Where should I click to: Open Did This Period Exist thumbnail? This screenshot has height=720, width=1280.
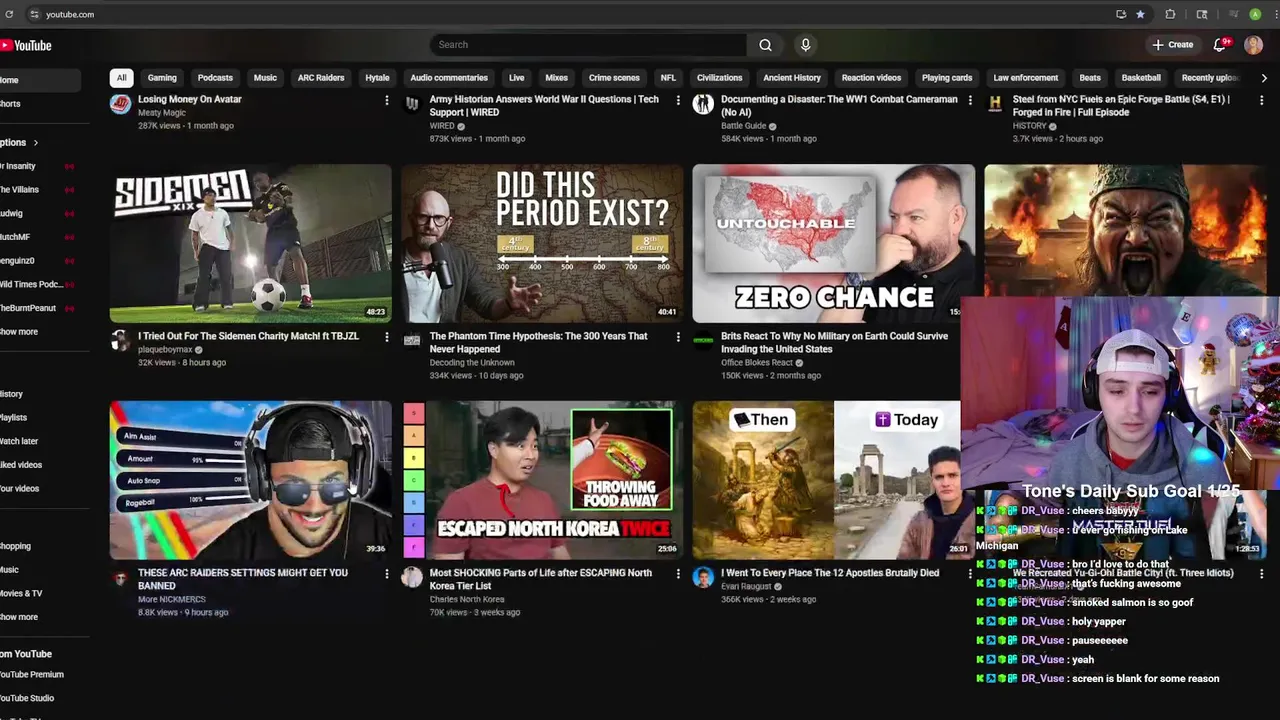pyautogui.click(x=542, y=243)
